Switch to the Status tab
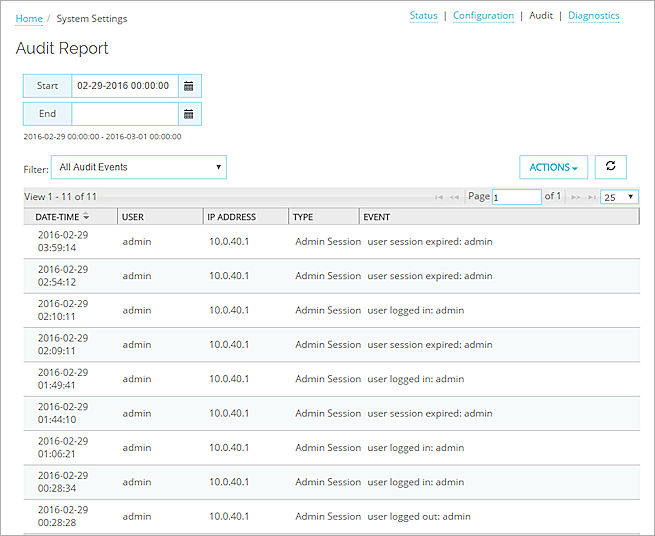The image size is (655, 536). tap(423, 16)
